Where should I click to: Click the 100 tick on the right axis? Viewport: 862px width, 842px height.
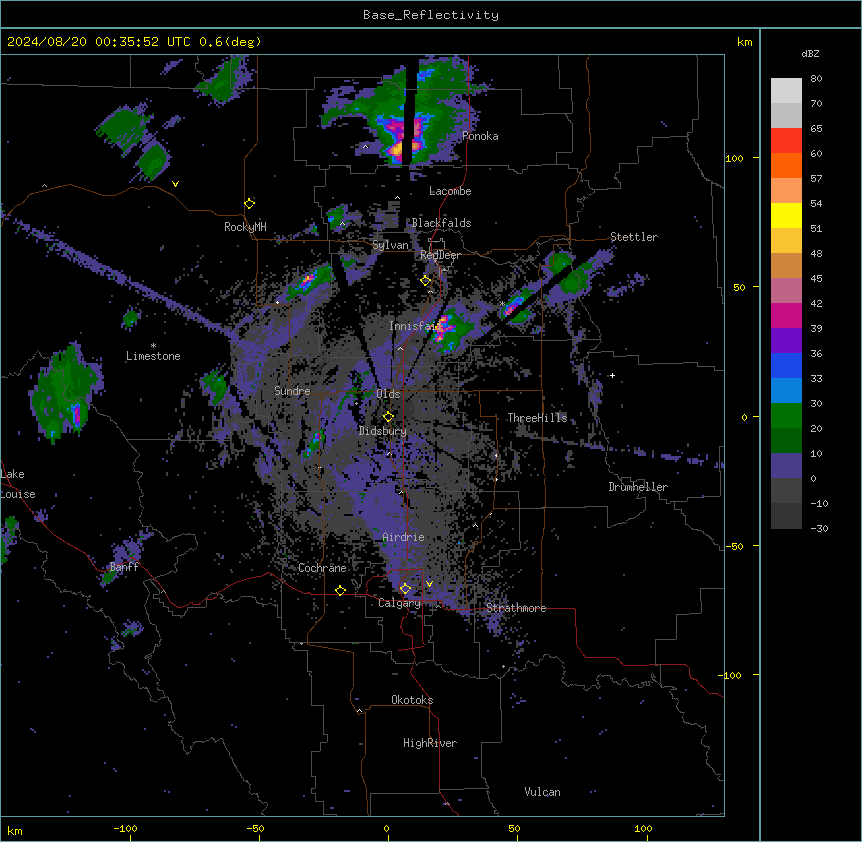734,158
